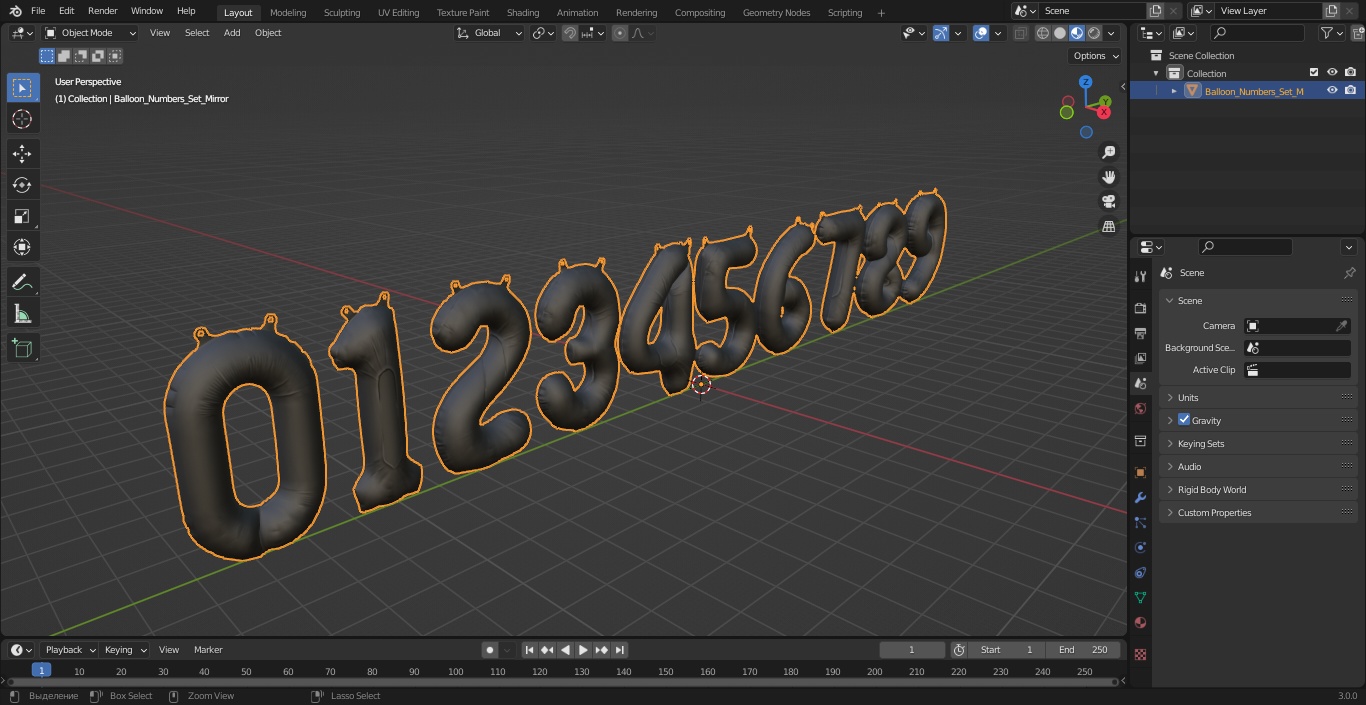Toggle auto keying record button

[490, 650]
